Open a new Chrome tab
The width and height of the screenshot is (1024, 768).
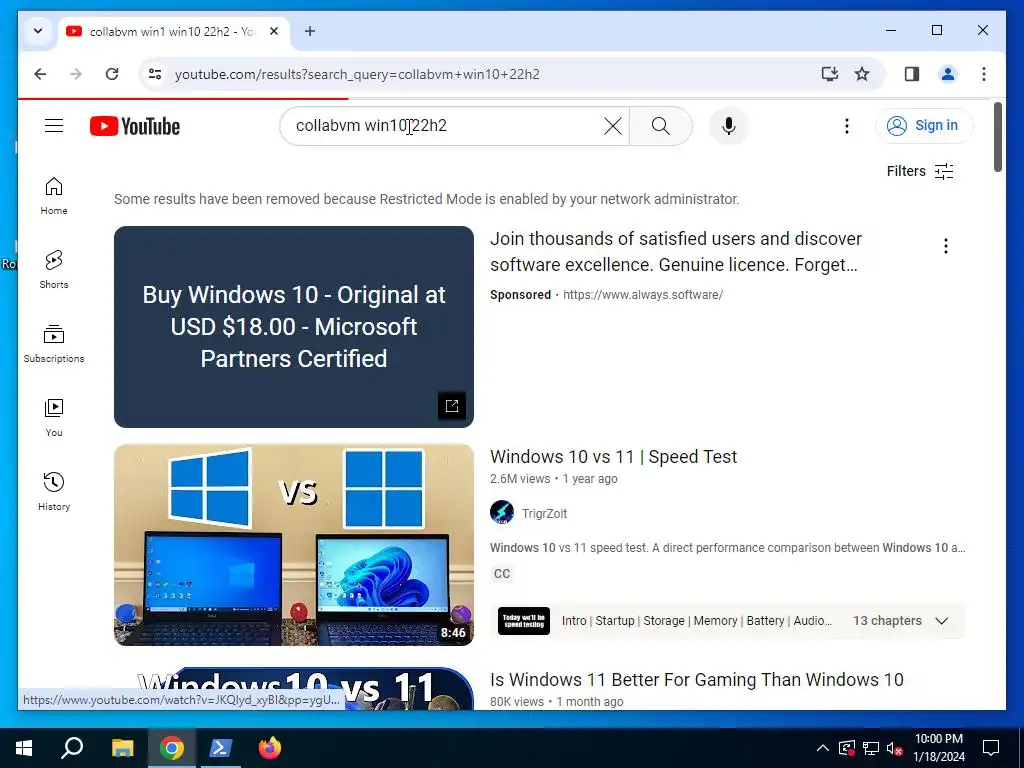pos(310,31)
